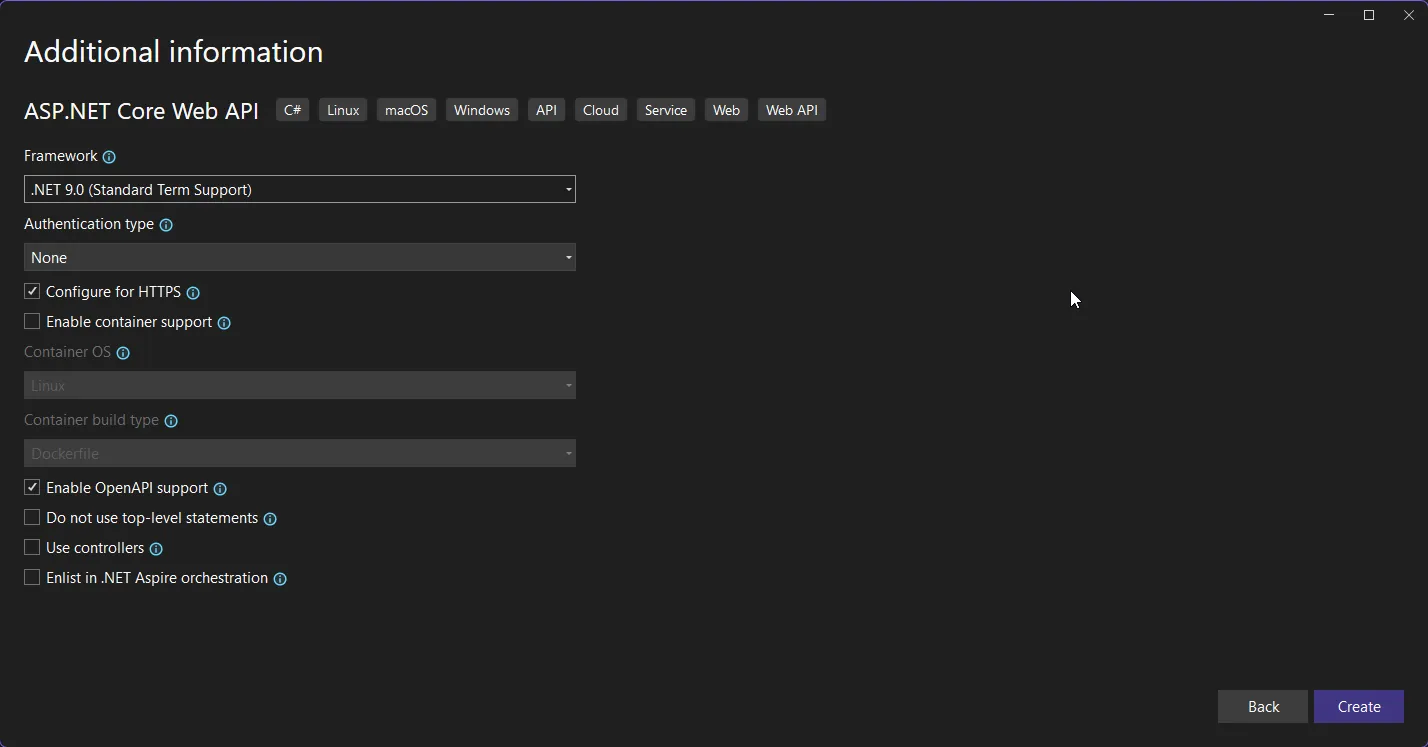Click the Enable OpenAPI support info icon
1428x747 pixels.
point(219,488)
